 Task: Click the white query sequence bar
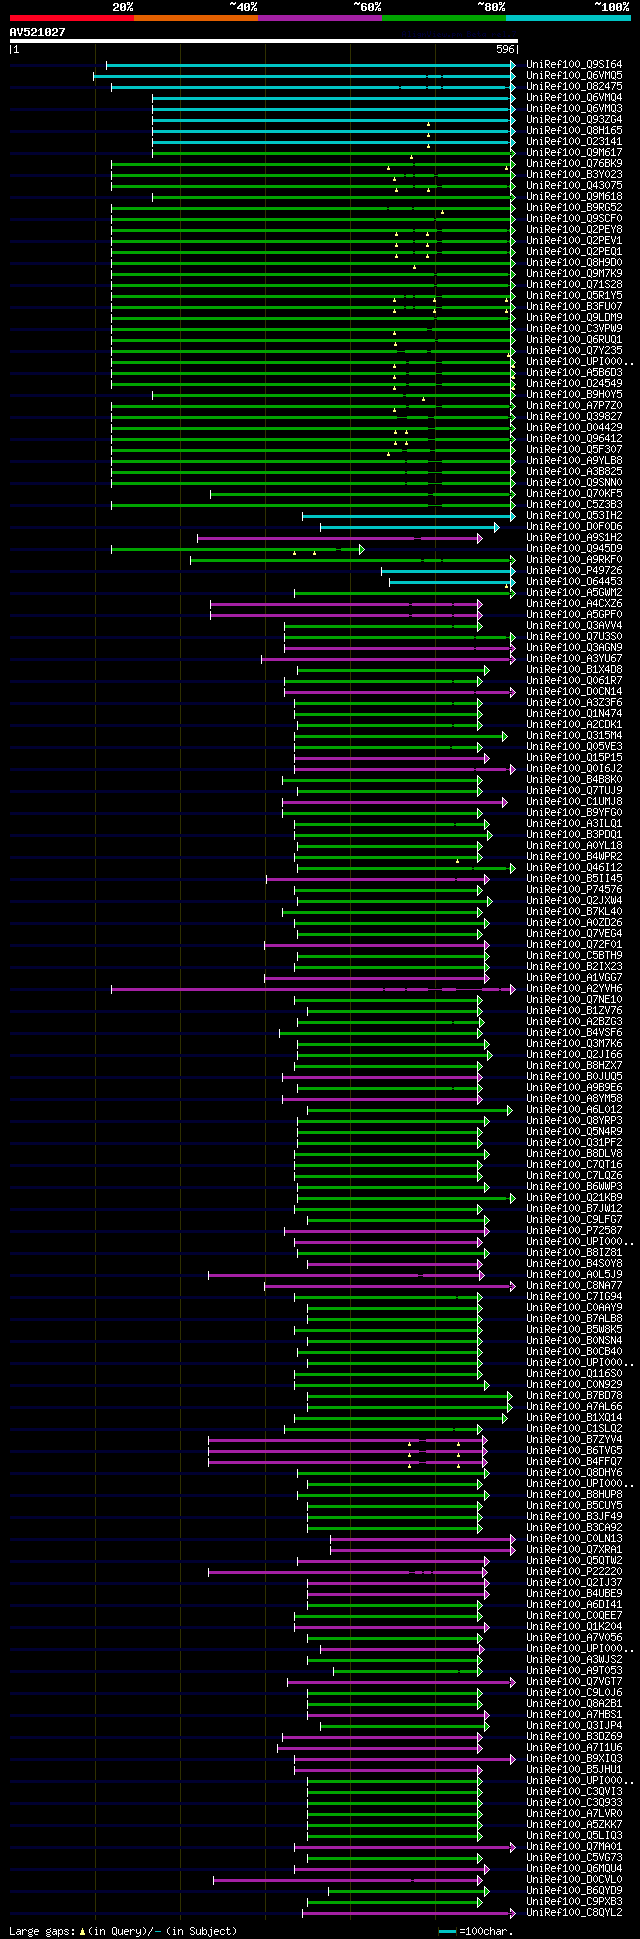[264, 41]
